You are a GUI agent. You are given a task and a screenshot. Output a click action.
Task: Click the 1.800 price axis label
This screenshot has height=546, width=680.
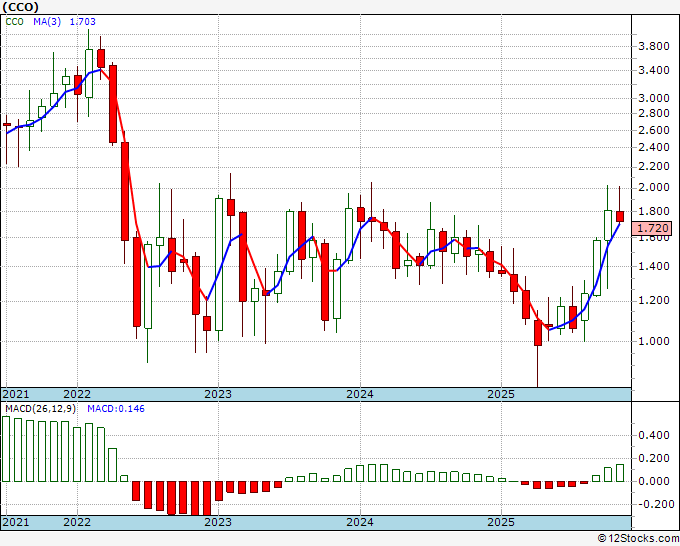654,212
